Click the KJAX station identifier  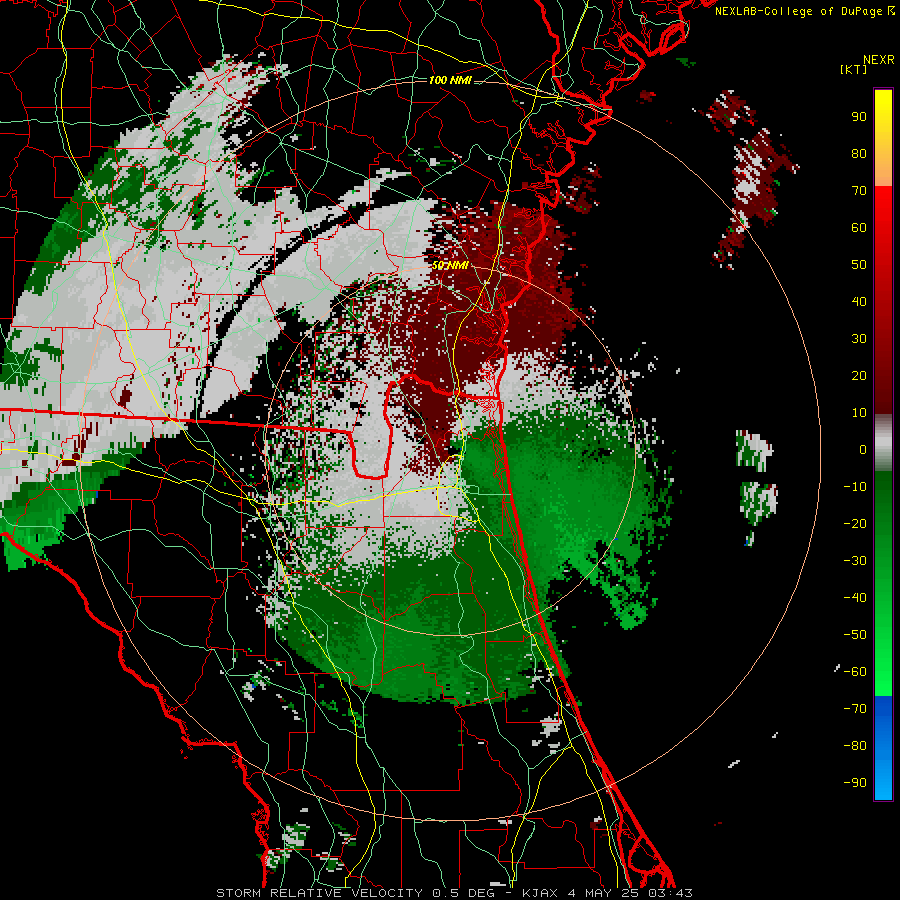540,893
